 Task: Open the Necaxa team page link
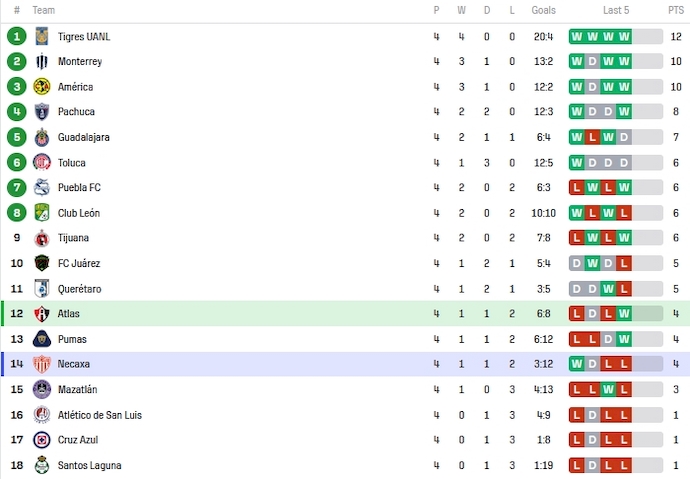point(74,364)
